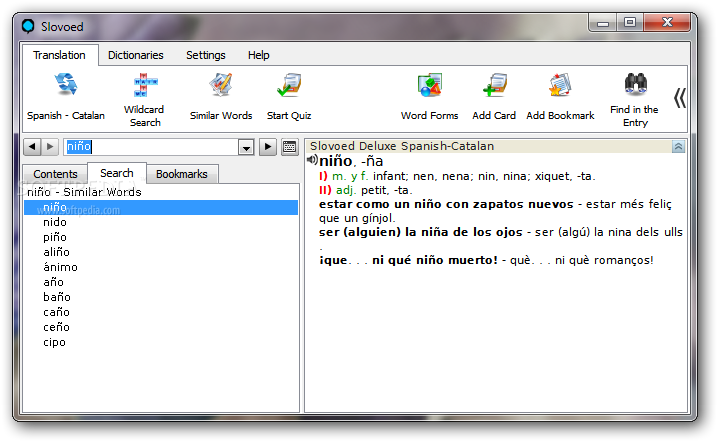Switch language direction with Spanish - Catalan icon
This screenshot has height=442, width=718.
[x=66, y=84]
